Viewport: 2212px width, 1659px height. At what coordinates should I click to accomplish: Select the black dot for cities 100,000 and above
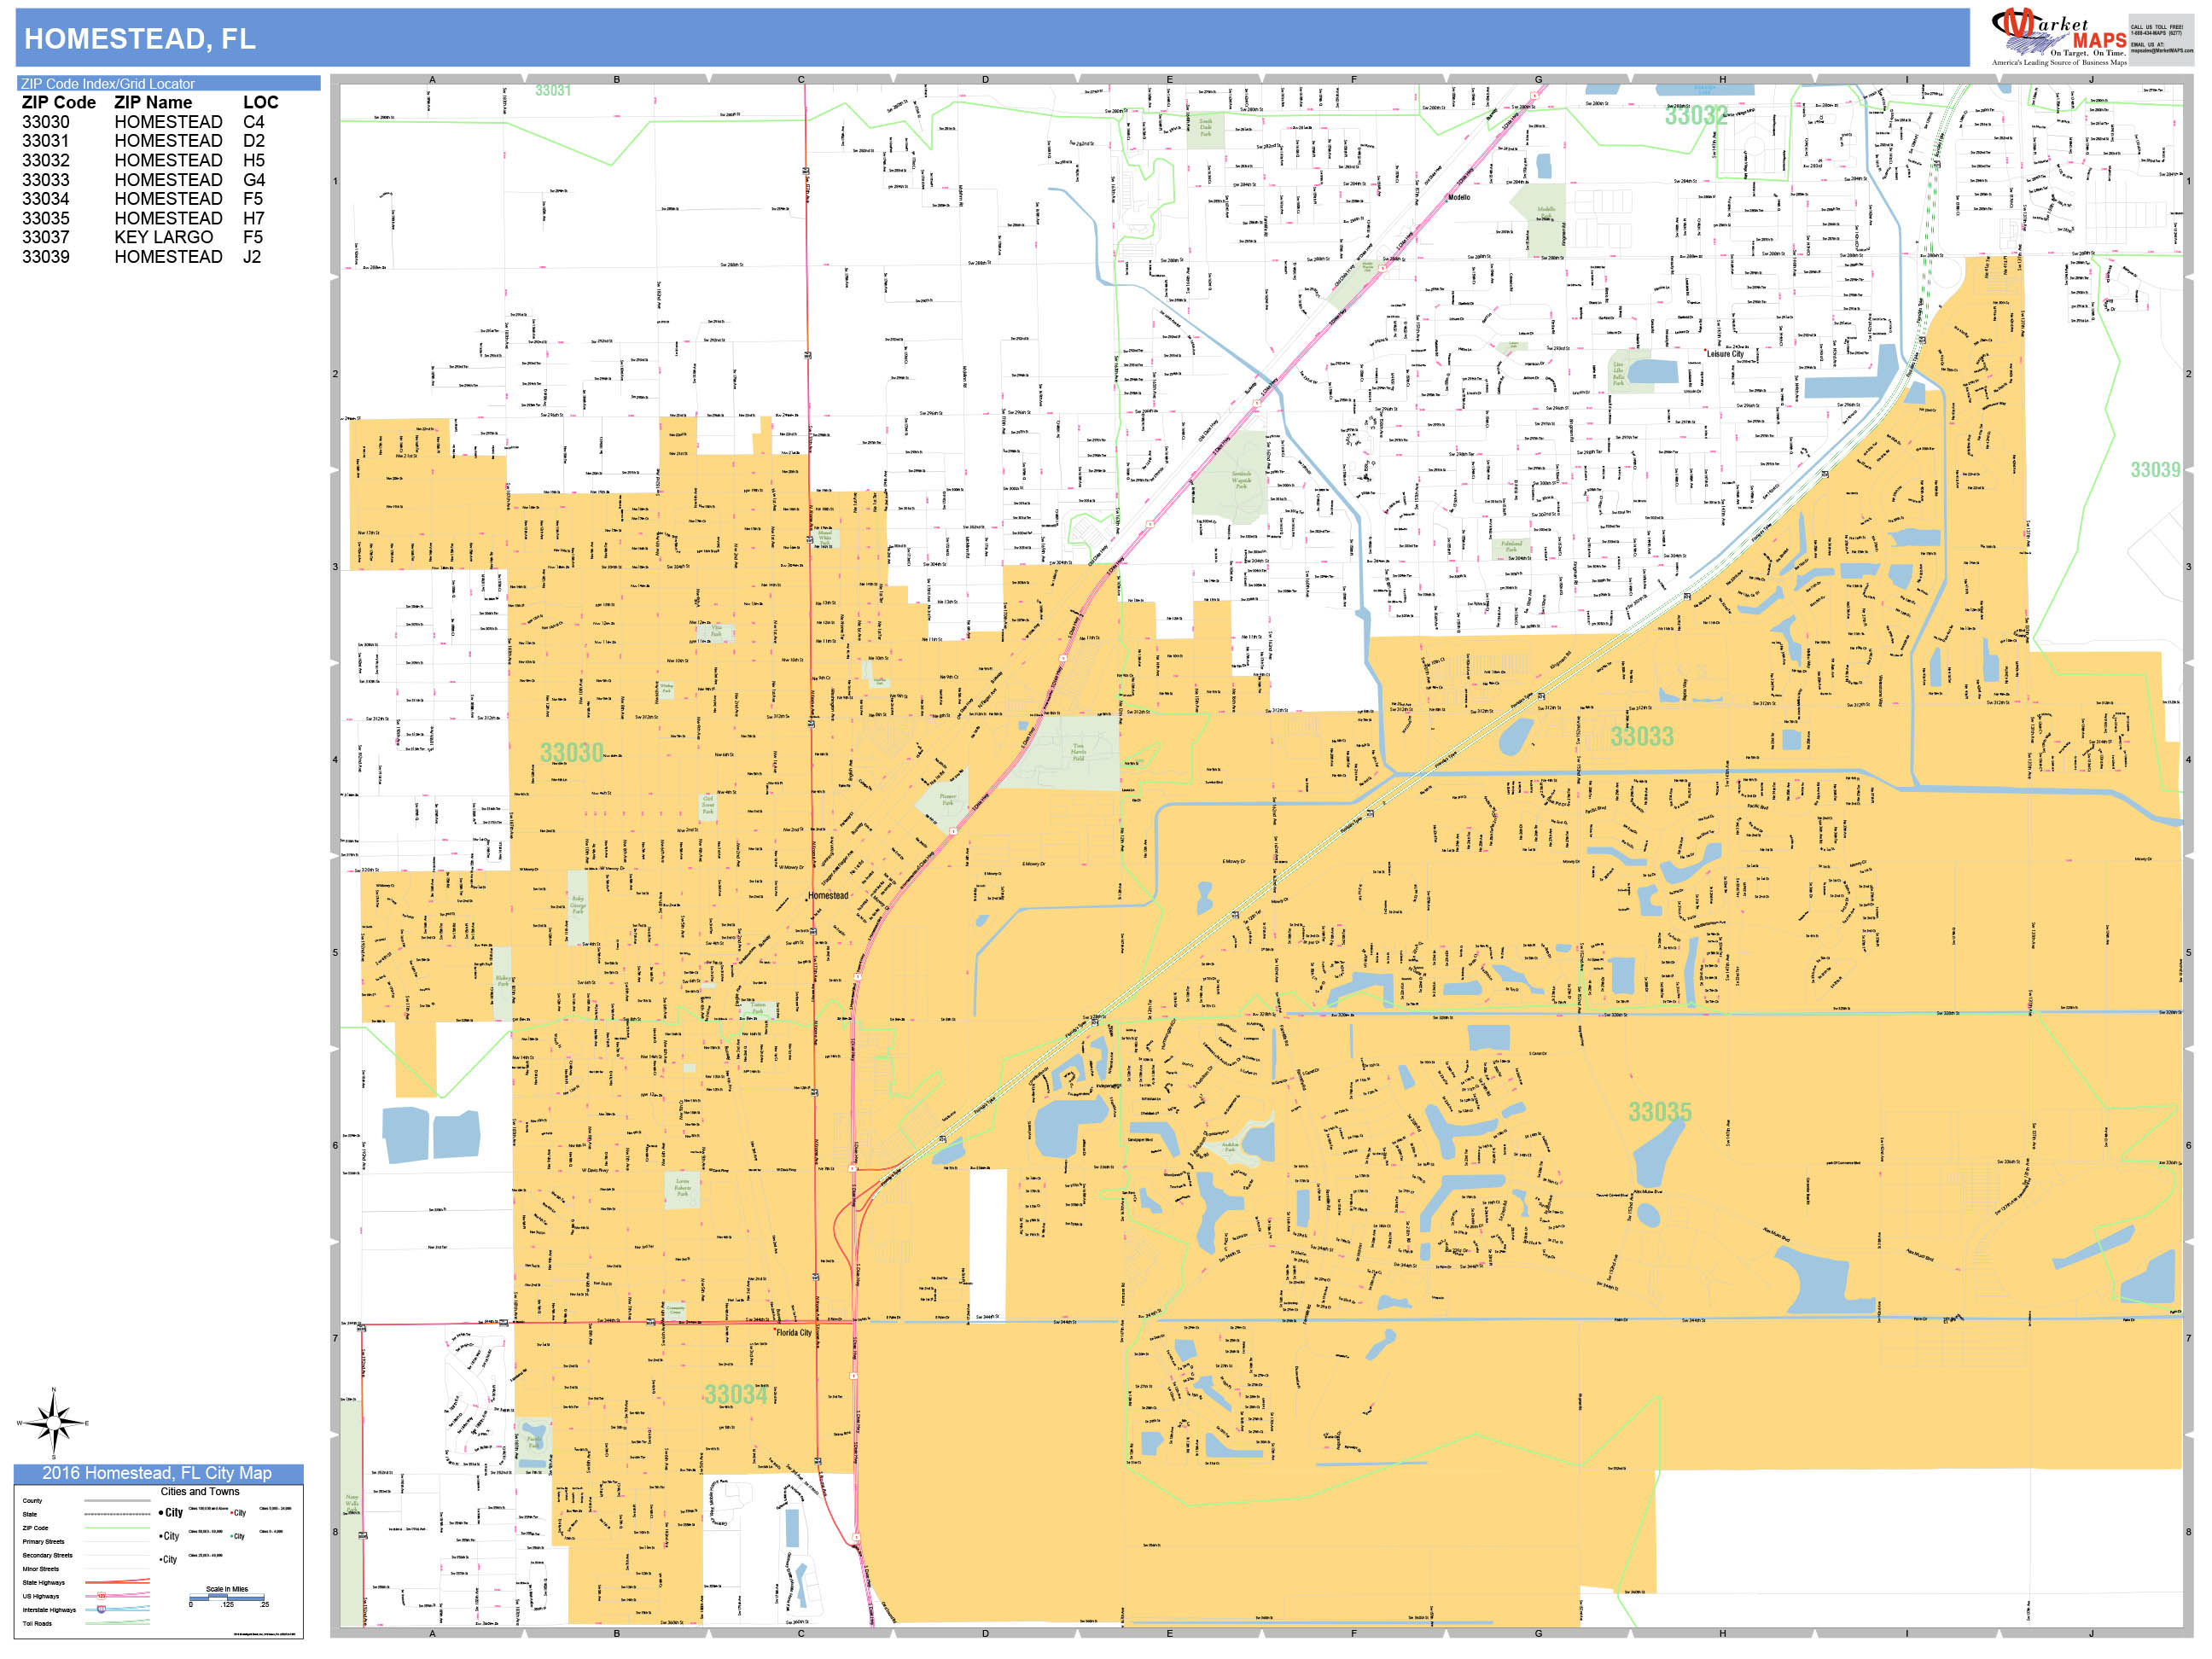click(x=161, y=1513)
